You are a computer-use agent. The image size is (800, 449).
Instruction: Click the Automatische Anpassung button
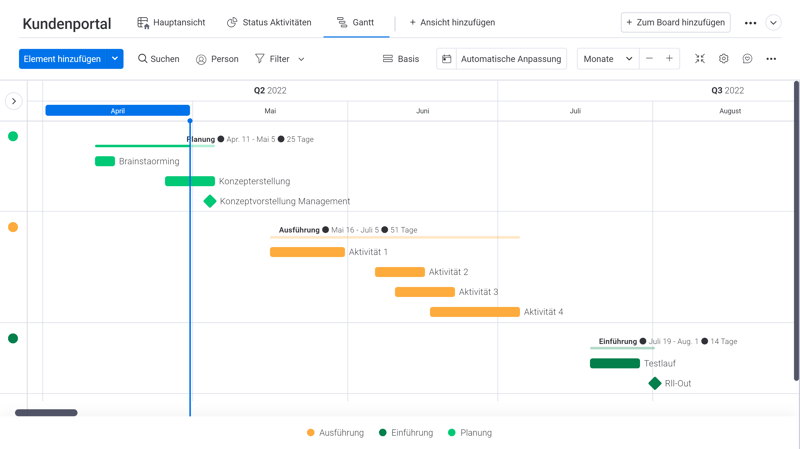click(502, 59)
